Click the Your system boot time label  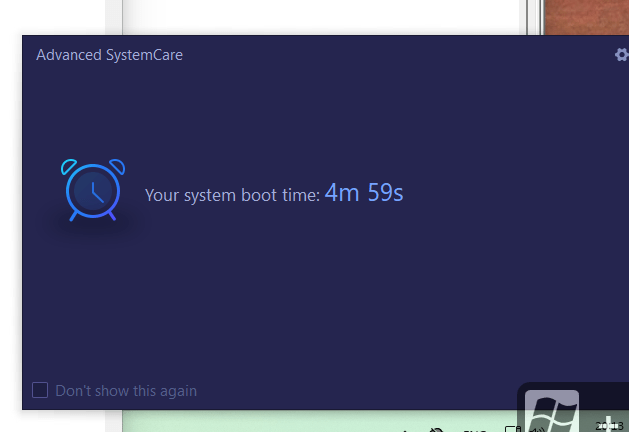232,195
